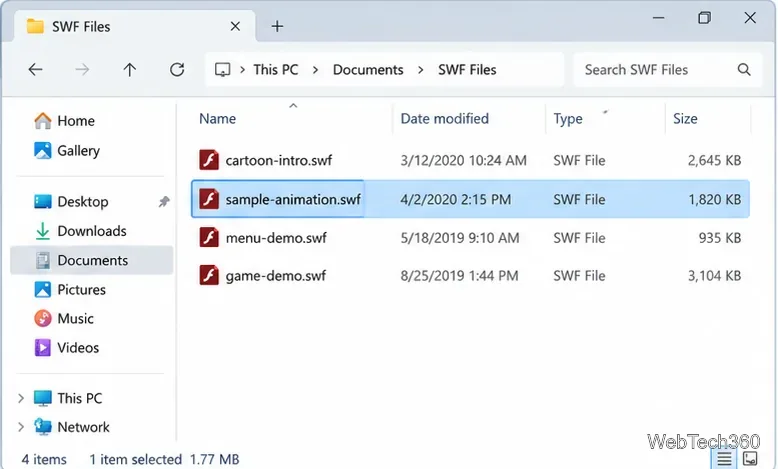Image resolution: width=778 pixels, height=469 pixels.
Task: Click Documents in the breadcrumb
Action: click(368, 69)
